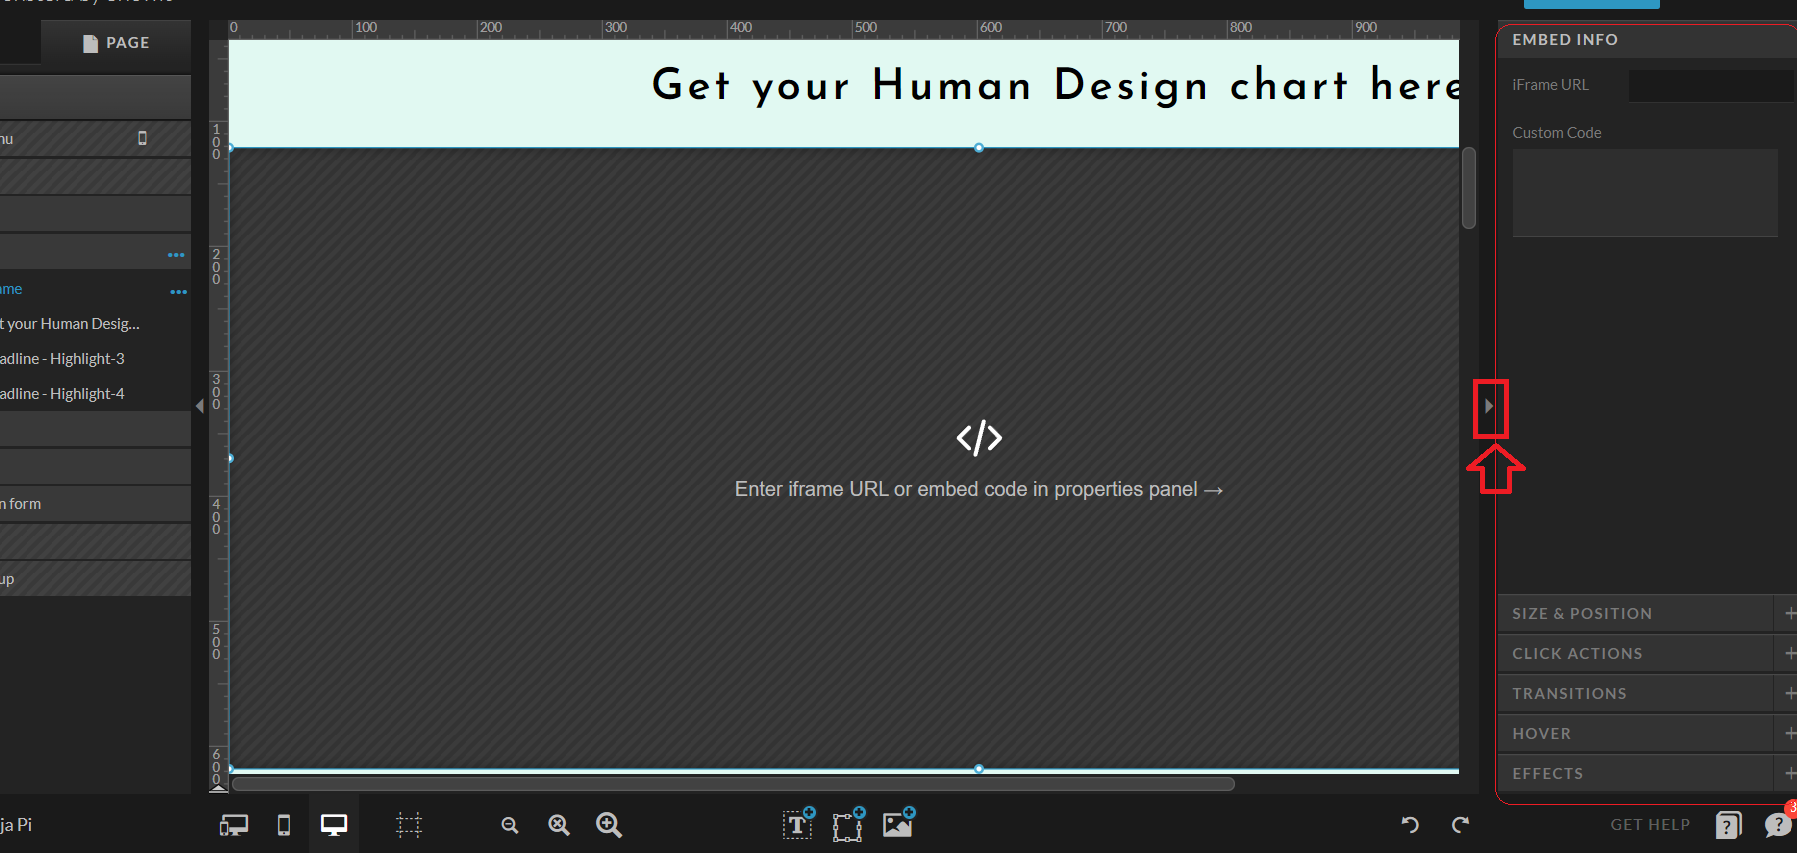The height and width of the screenshot is (853, 1797).
Task: Open the help question mark icon
Action: pos(1728,825)
